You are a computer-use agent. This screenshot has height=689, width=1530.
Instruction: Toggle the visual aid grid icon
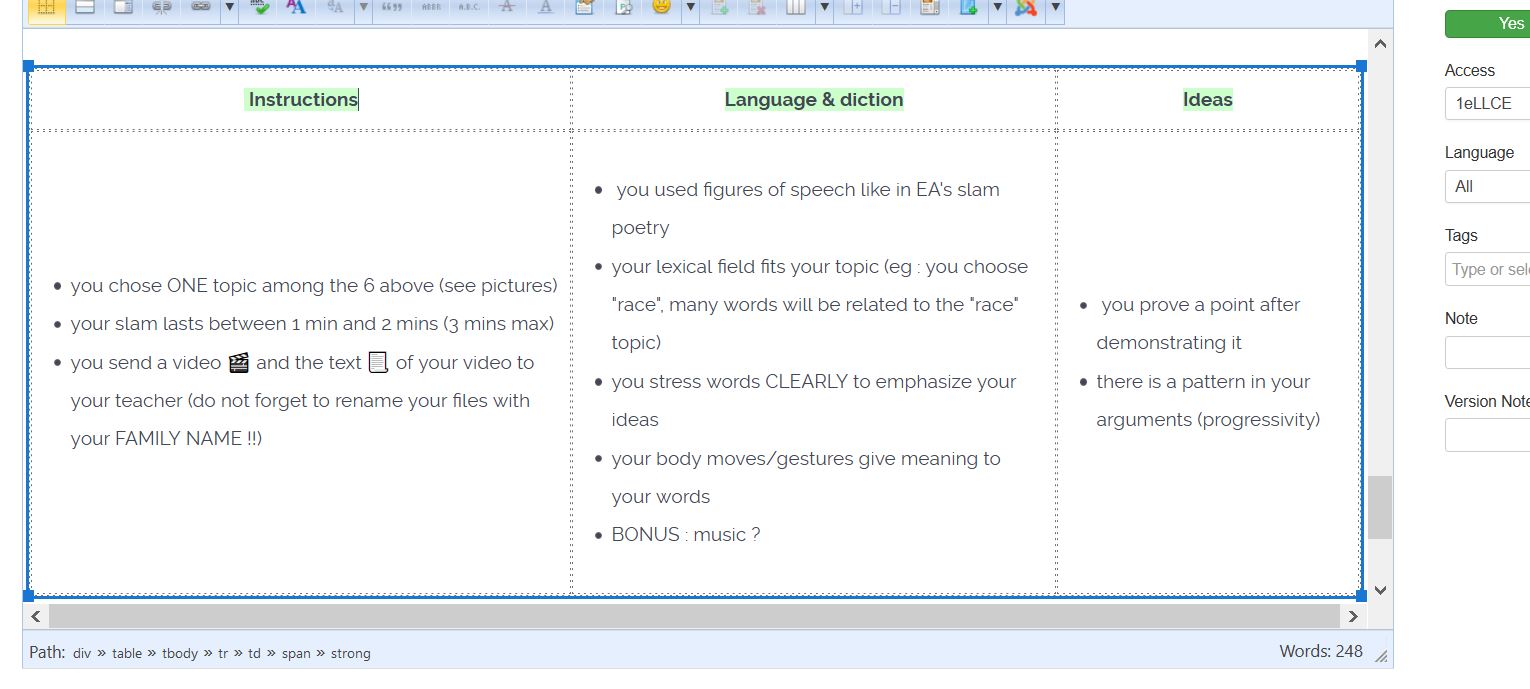46,8
